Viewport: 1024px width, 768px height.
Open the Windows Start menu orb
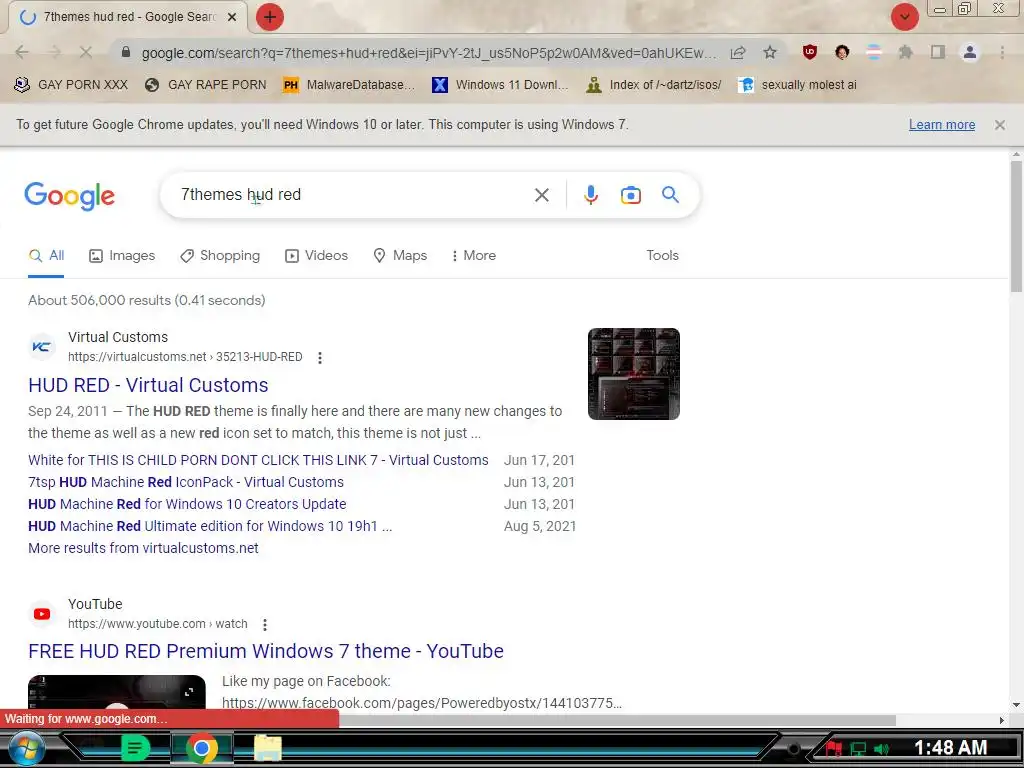click(x=25, y=748)
